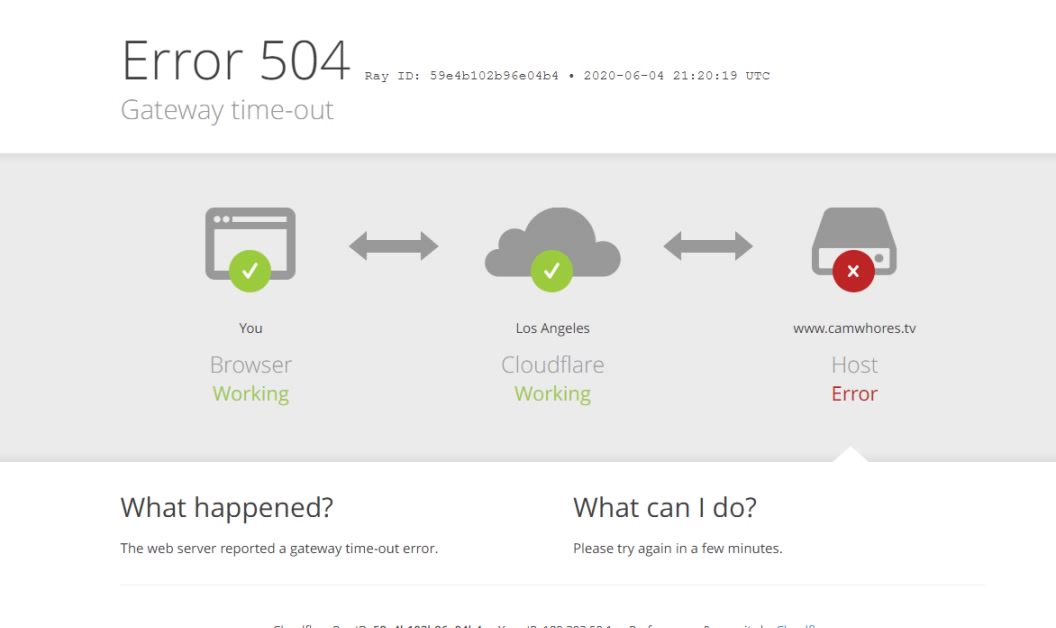The width and height of the screenshot is (1056, 628).
Task: Click the www.camwhores.tv host label
Action: (854, 328)
